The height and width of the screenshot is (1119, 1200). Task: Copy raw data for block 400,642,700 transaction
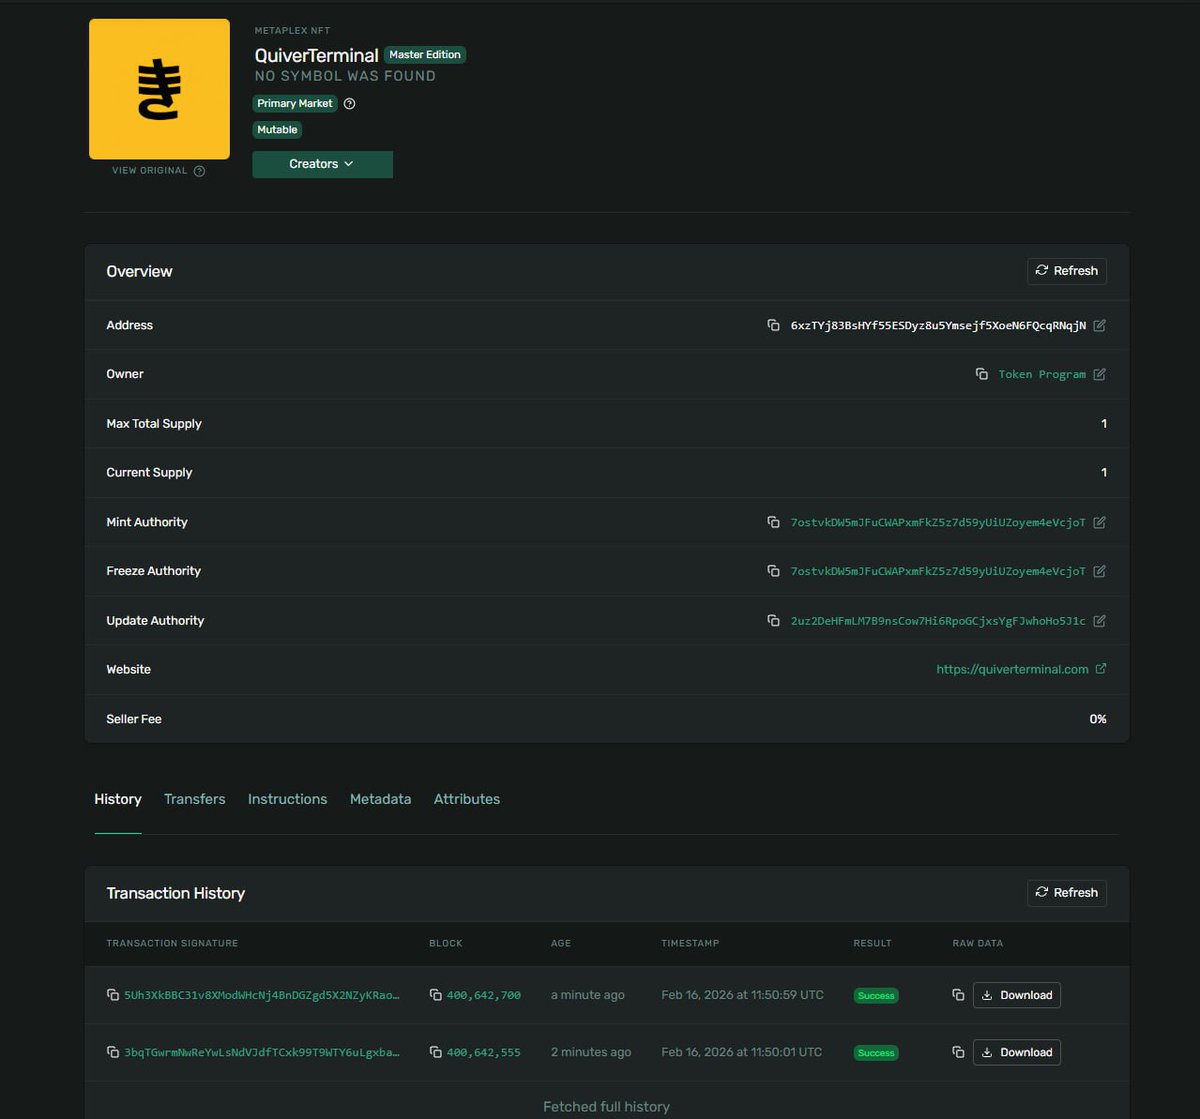[x=958, y=995]
